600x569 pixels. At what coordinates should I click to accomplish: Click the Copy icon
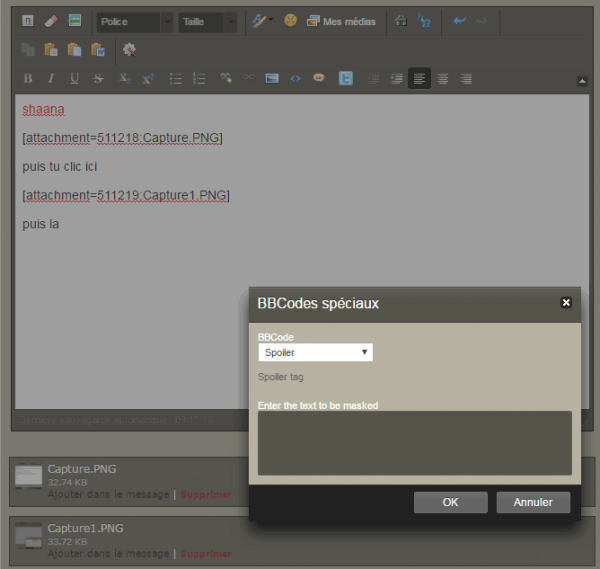[28, 50]
